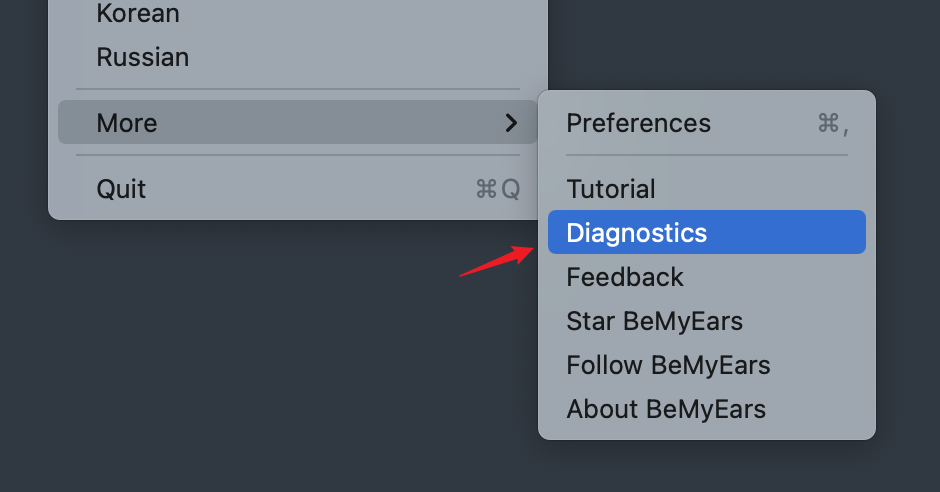Click the divider between More and Quit

pyautogui.click(x=298, y=156)
